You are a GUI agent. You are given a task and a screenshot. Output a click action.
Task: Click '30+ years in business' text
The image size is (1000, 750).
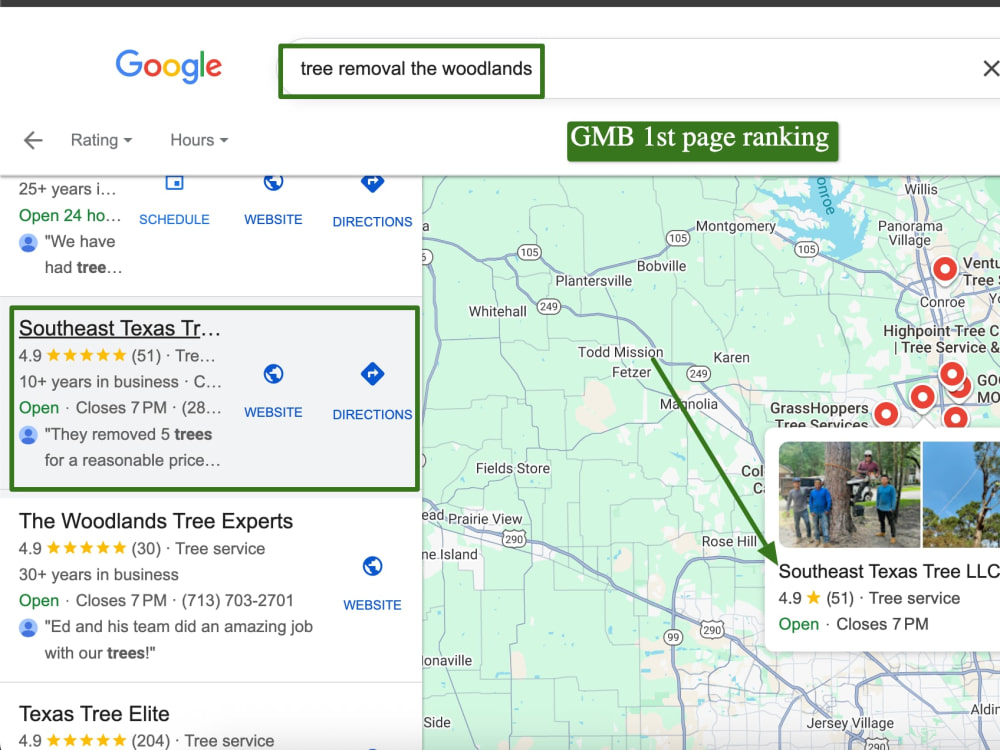coord(99,575)
